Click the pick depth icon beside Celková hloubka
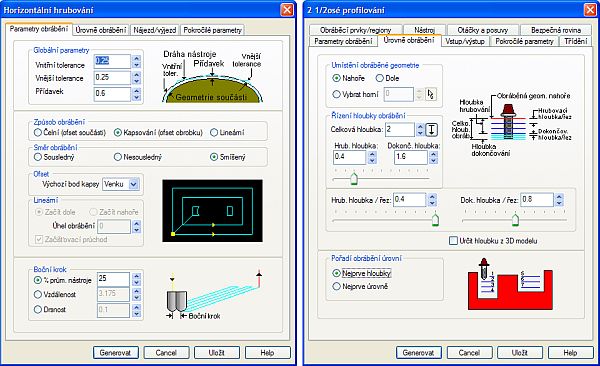Viewport: 600px width, 366px height. 431,129
